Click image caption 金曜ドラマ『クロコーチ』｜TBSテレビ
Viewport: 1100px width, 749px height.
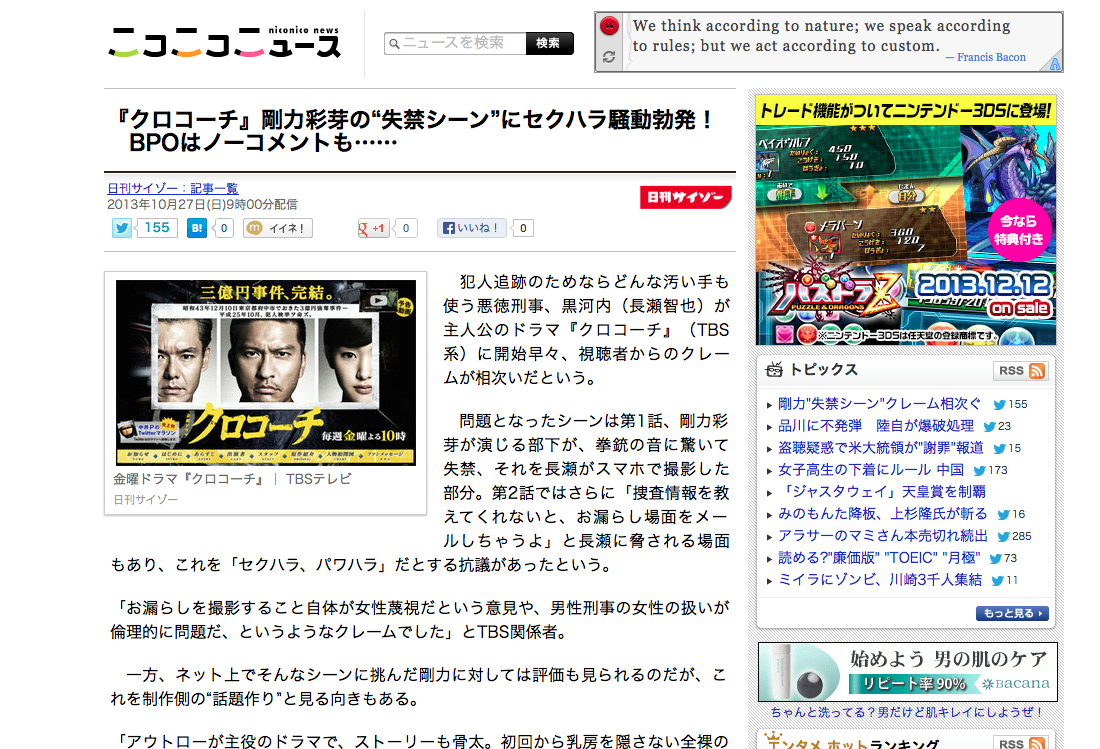tap(232, 479)
